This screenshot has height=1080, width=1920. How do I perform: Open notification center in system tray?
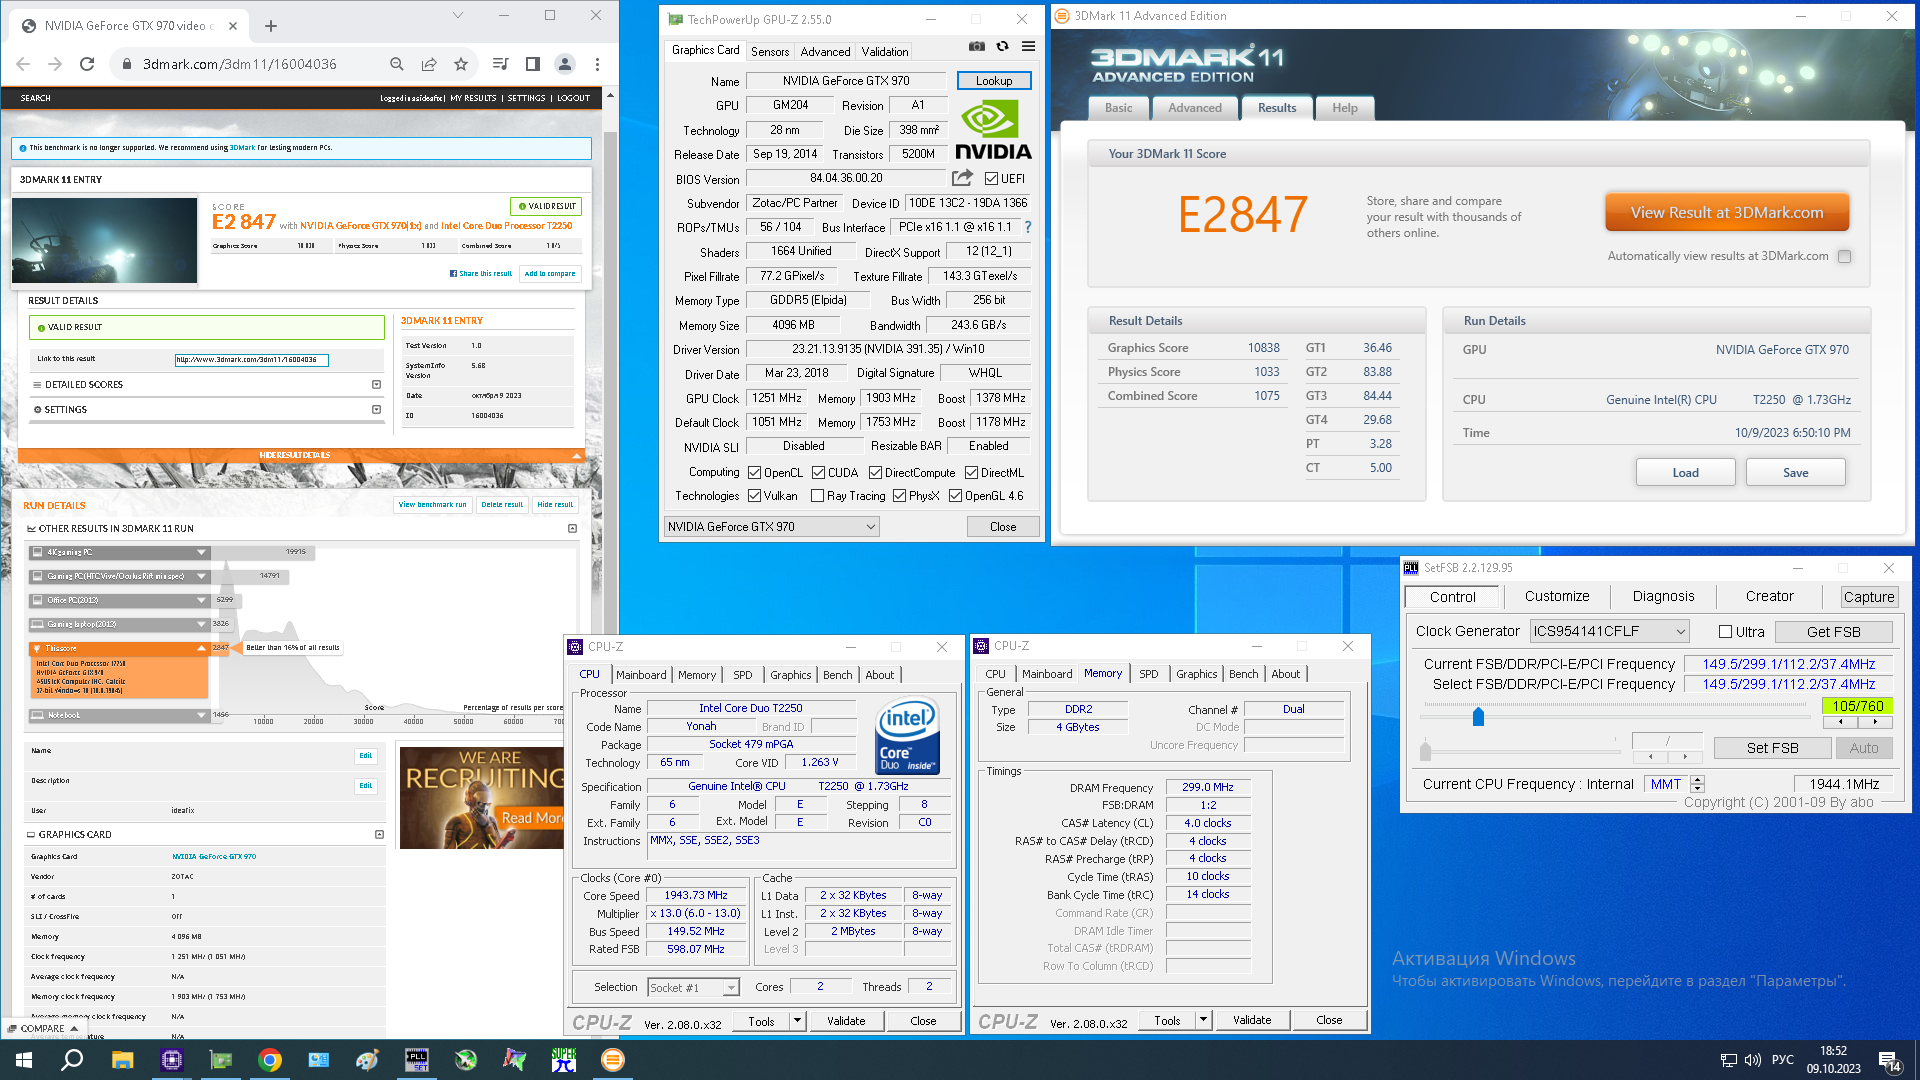point(1890,1061)
